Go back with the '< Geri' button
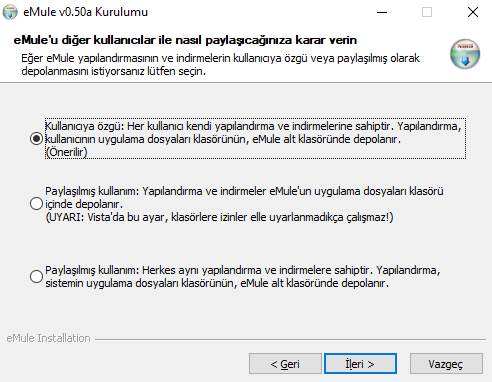 (x=285, y=364)
